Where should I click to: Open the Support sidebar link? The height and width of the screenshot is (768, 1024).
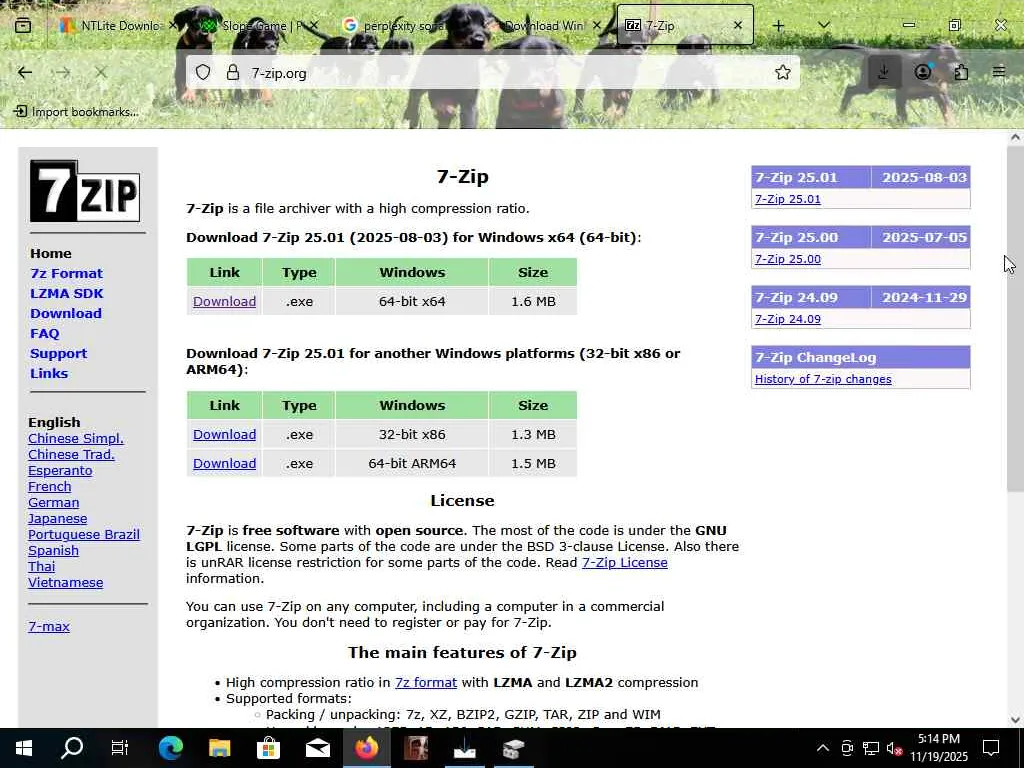point(58,353)
